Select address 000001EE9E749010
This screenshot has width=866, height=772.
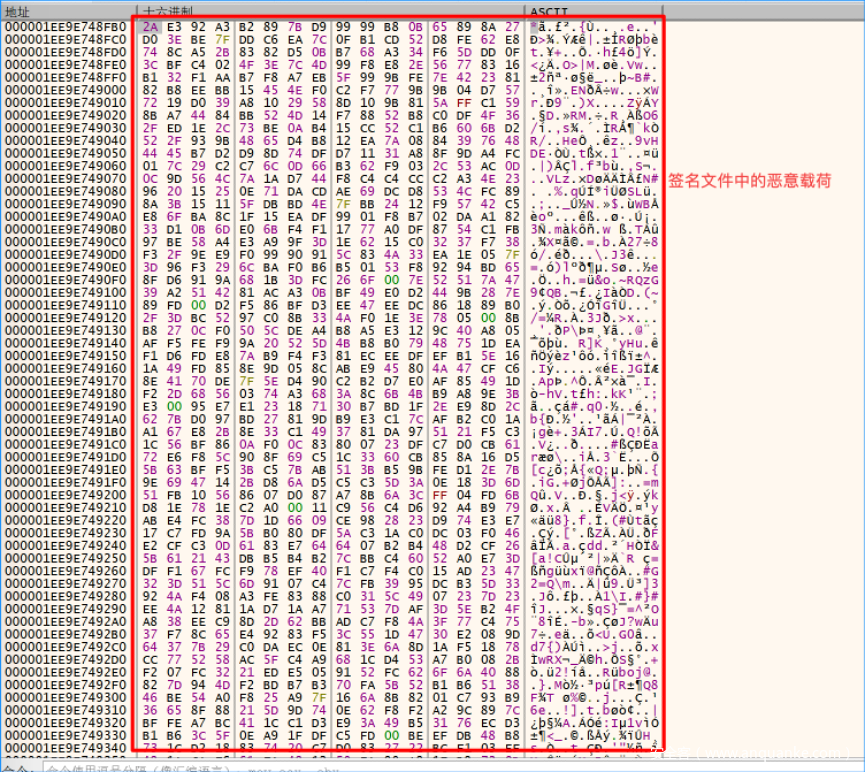coord(66,103)
